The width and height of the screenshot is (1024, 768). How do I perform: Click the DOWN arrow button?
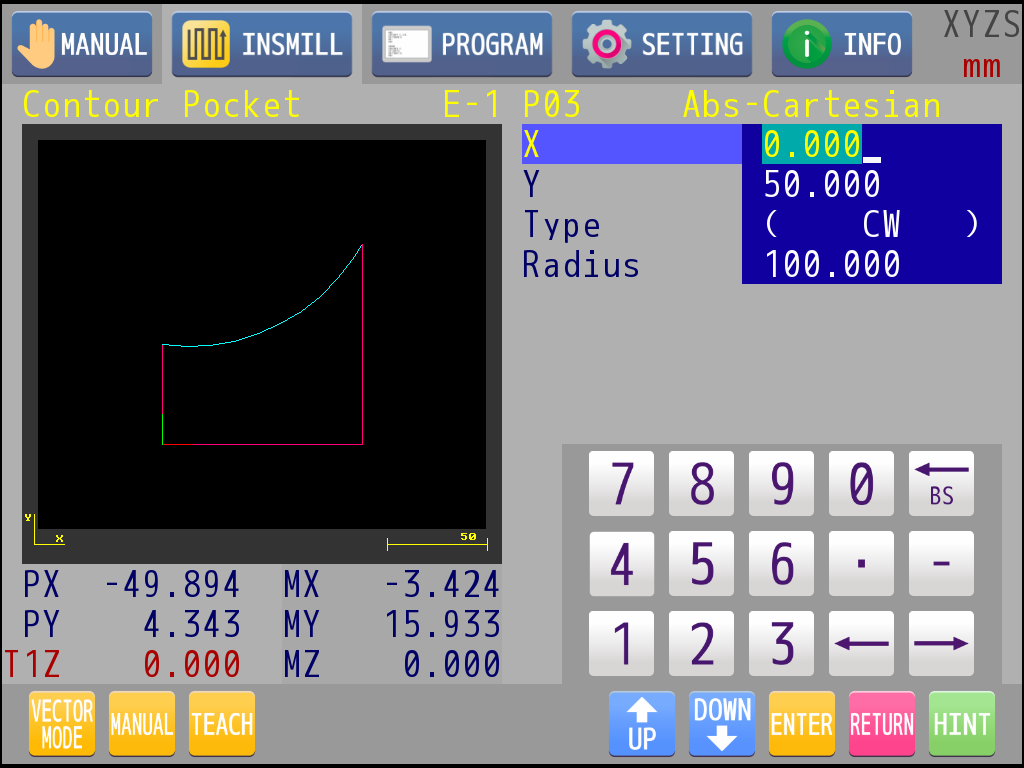[x=722, y=724]
